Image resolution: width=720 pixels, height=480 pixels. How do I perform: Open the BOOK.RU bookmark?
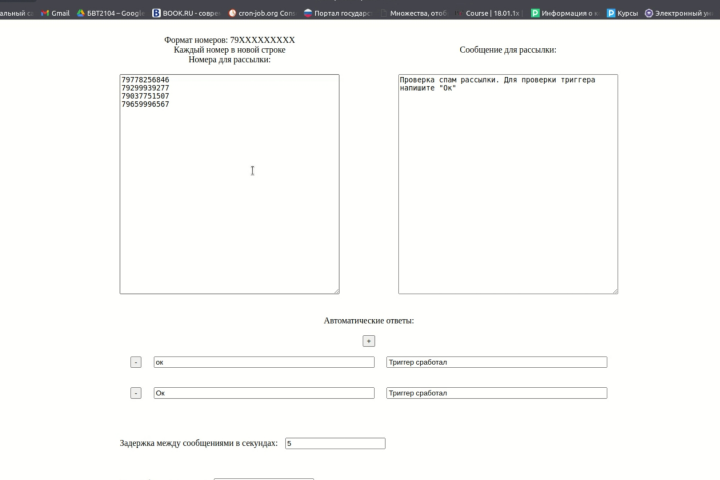click(186, 13)
